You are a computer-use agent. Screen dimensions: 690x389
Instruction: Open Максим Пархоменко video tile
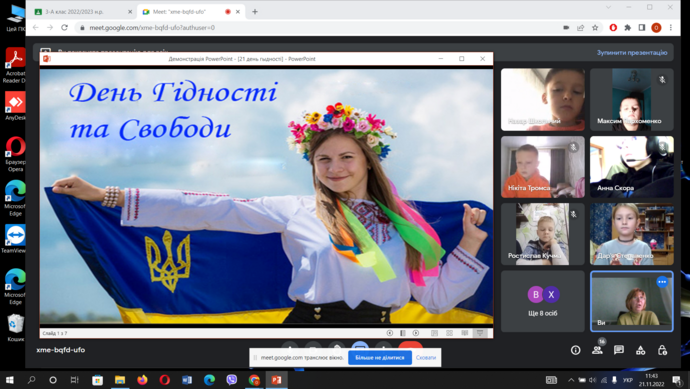(x=631, y=99)
